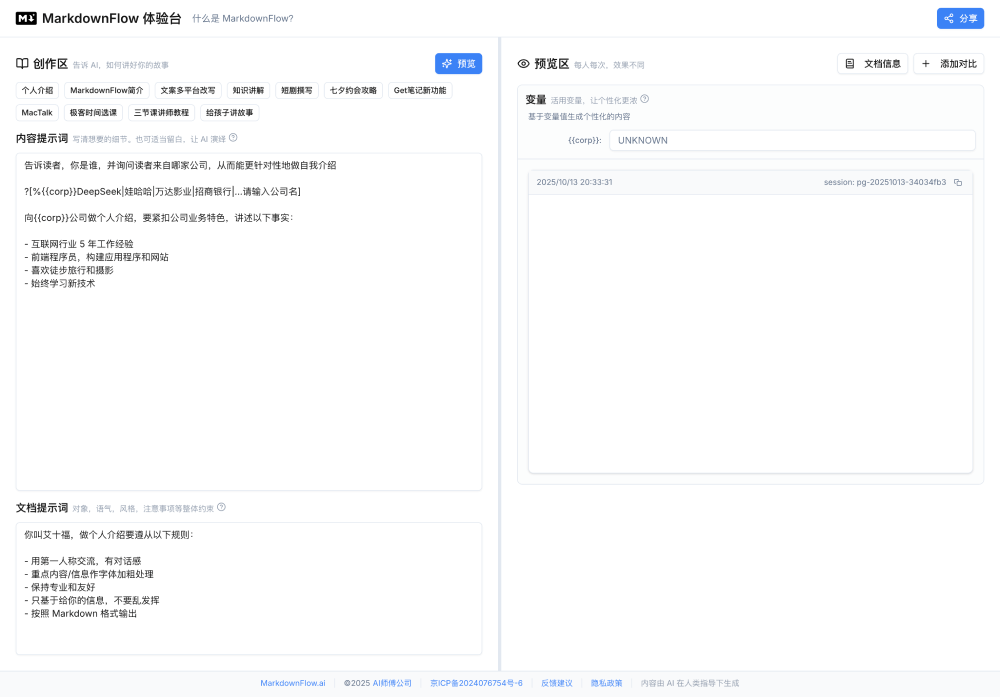Open the MarkdownFlow.ai footer link
1000x697 pixels.
(x=293, y=683)
